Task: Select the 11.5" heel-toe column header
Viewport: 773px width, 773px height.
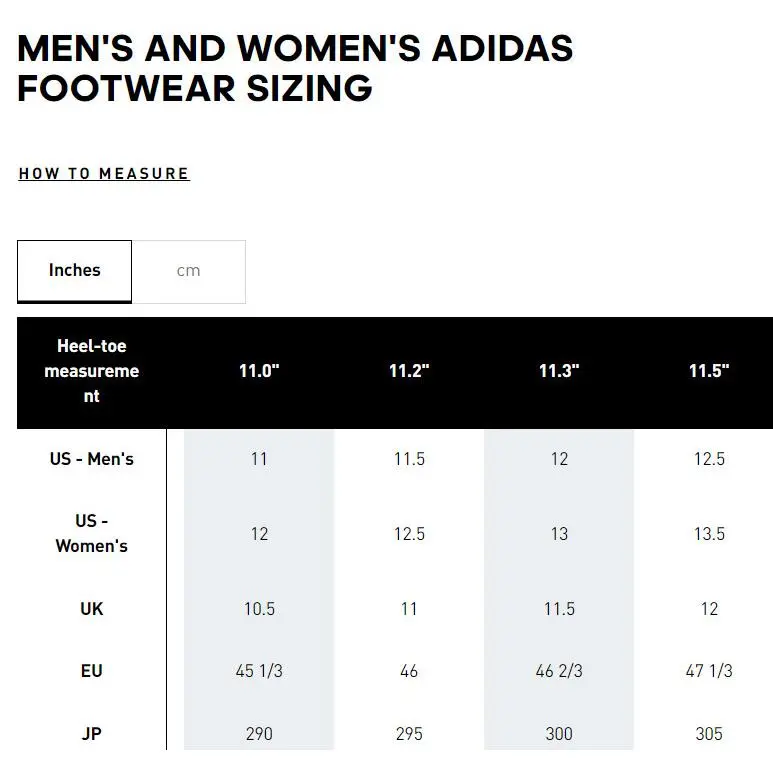Action: pyautogui.click(x=709, y=371)
